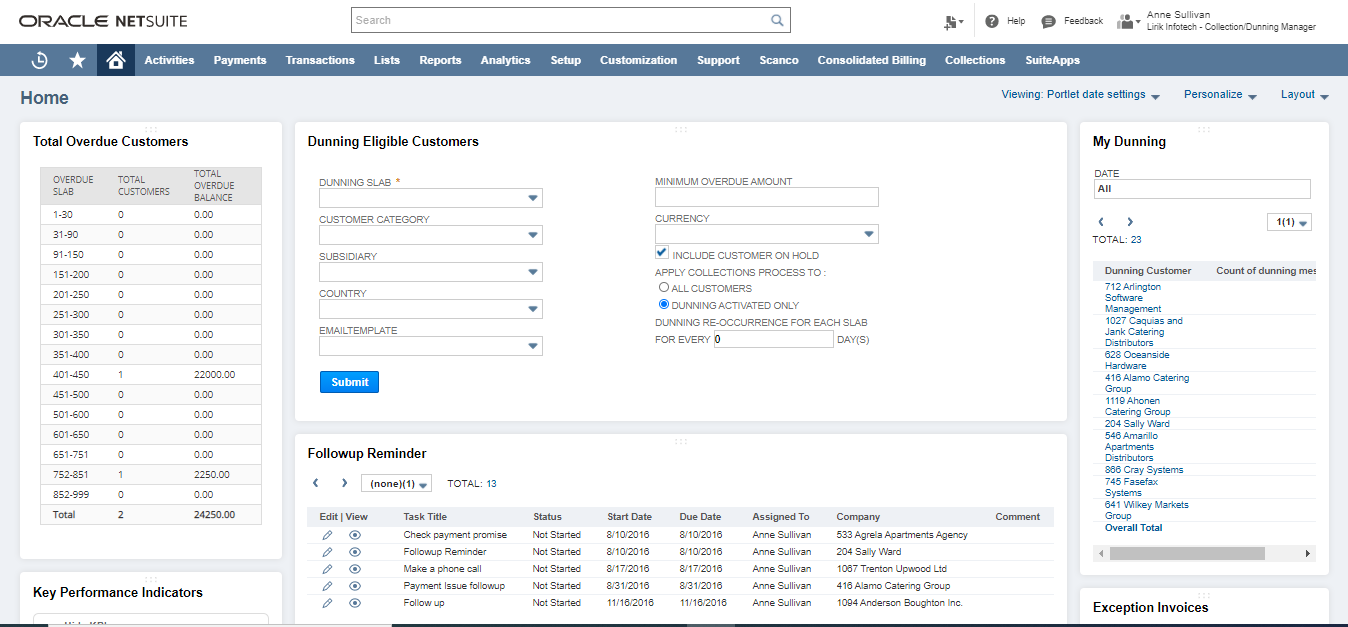Edit the Payment Issue followup task
This screenshot has width=1348, height=627.
click(327, 586)
